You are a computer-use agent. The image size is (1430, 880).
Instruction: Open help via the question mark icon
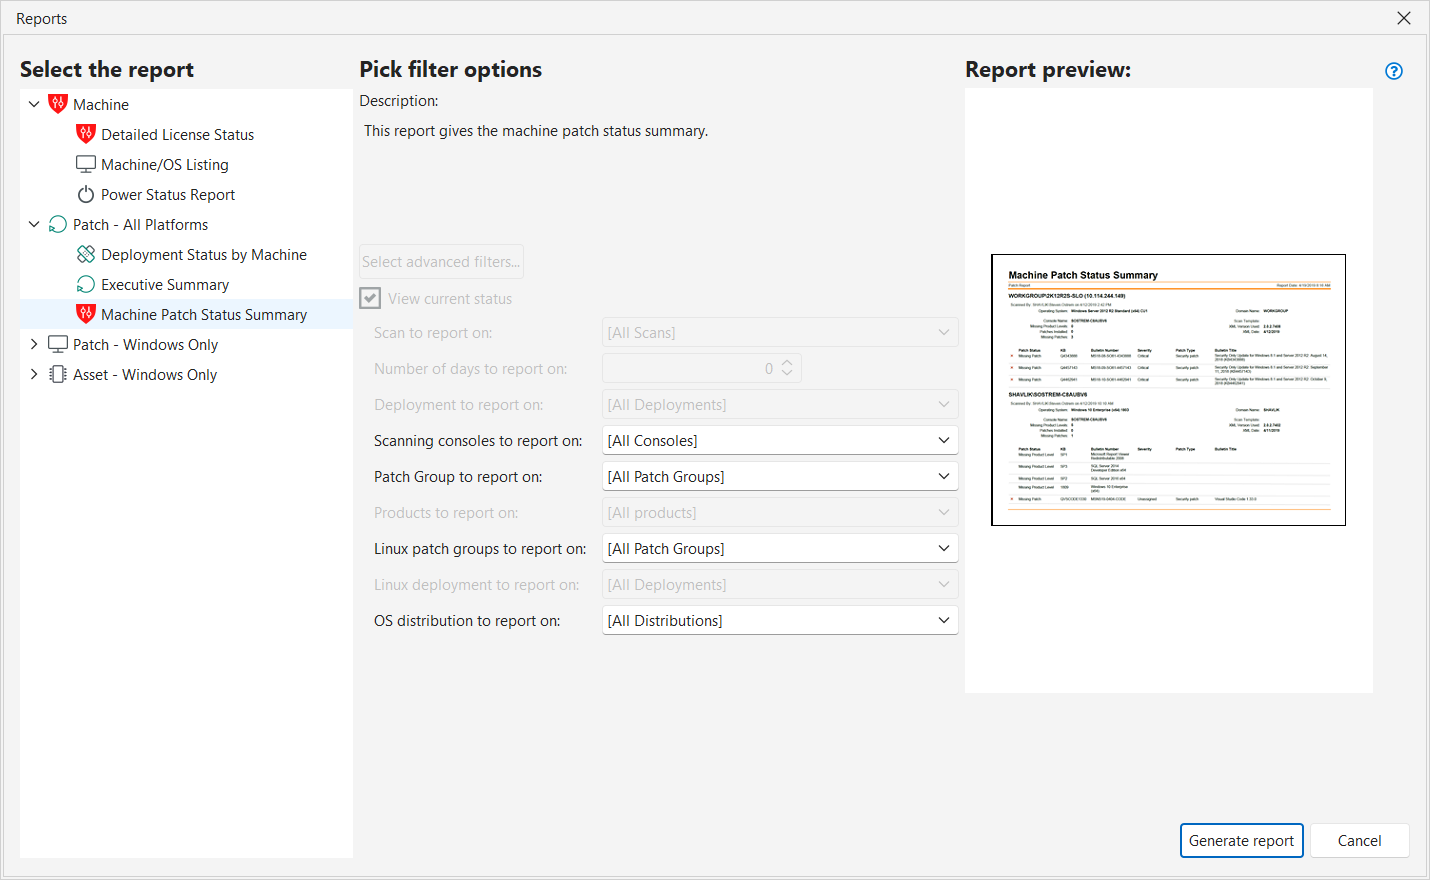1394,71
